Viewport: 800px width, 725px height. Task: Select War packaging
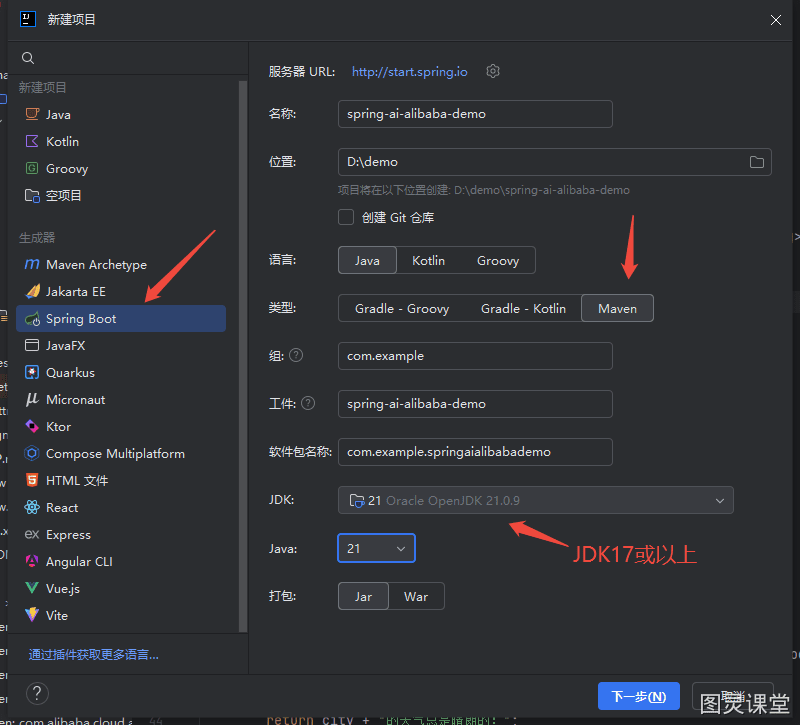[416, 596]
